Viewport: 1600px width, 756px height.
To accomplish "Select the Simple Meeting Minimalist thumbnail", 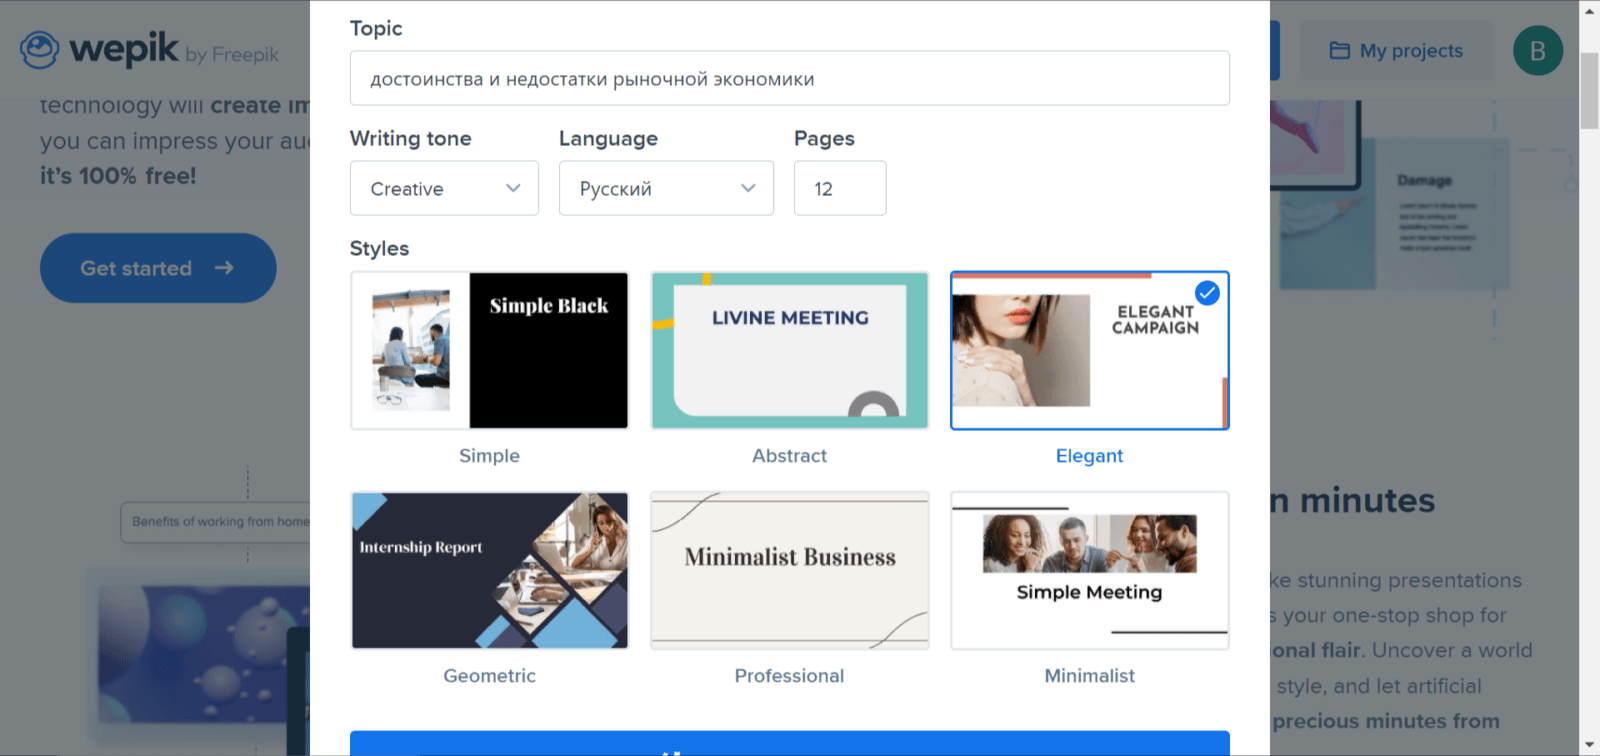I will pyautogui.click(x=1089, y=570).
